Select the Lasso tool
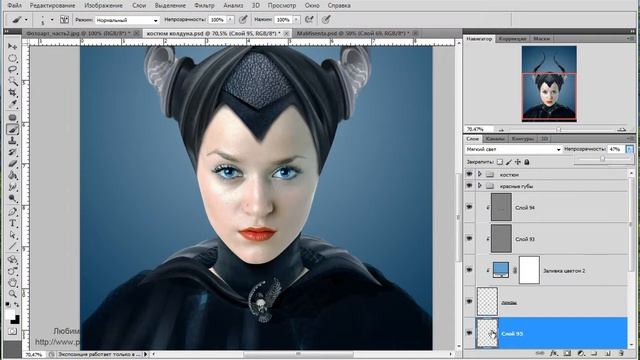 13,69
